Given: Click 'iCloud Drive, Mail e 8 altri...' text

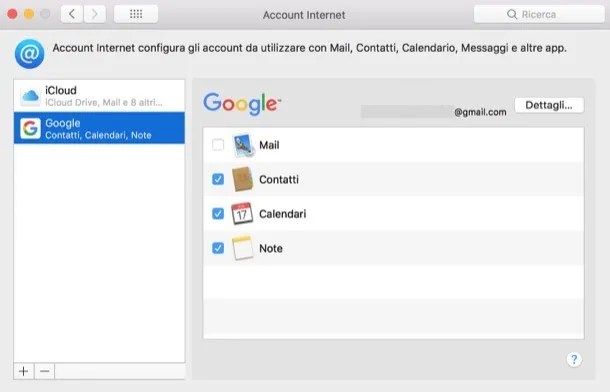Looking at the screenshot, I should point(103,103).
